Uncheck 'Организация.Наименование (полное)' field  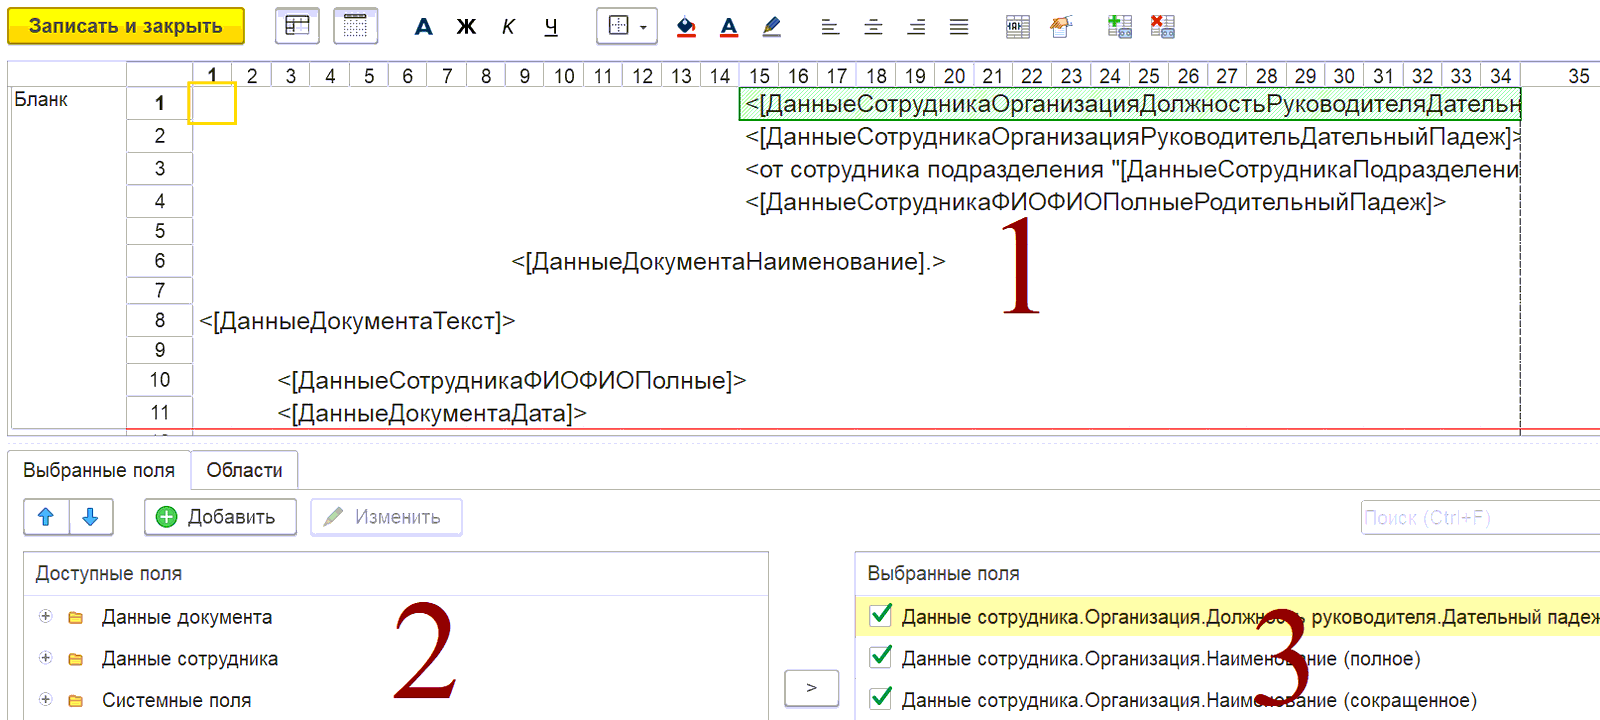(x=881, y=658)
